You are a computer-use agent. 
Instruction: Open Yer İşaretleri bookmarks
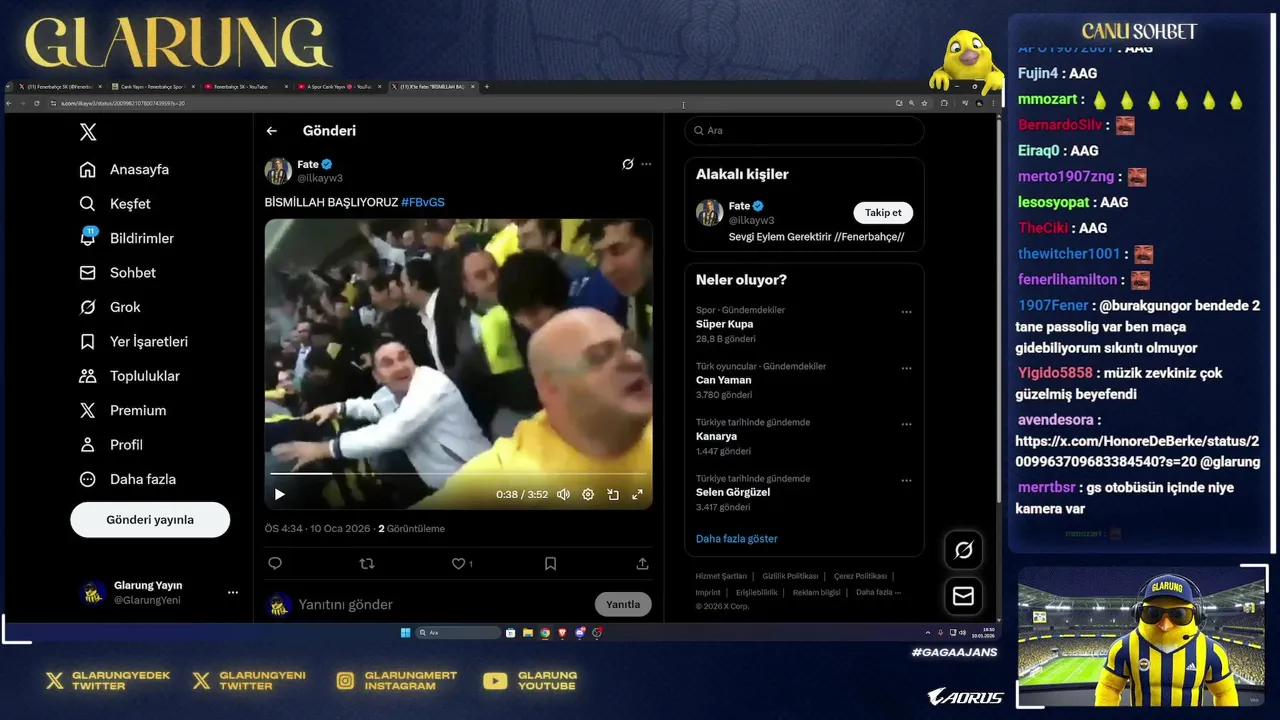pos(134,342)
